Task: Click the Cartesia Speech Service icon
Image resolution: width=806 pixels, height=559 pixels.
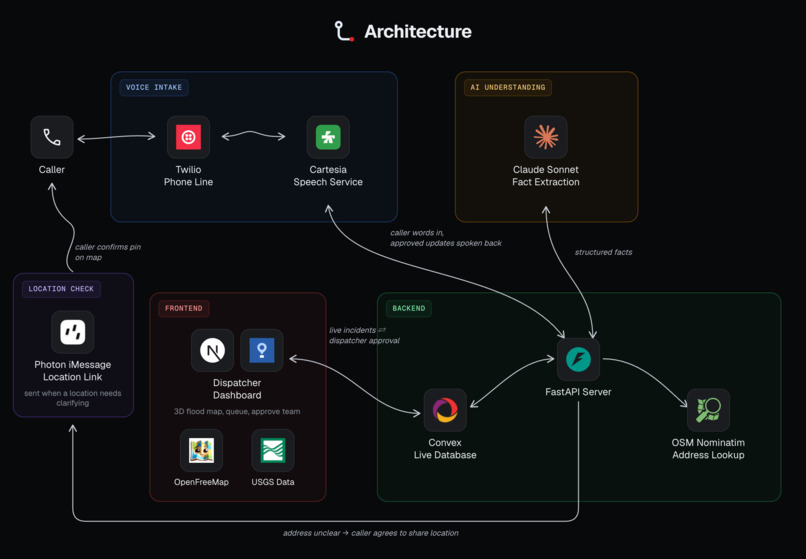Action: click(328, 137)
